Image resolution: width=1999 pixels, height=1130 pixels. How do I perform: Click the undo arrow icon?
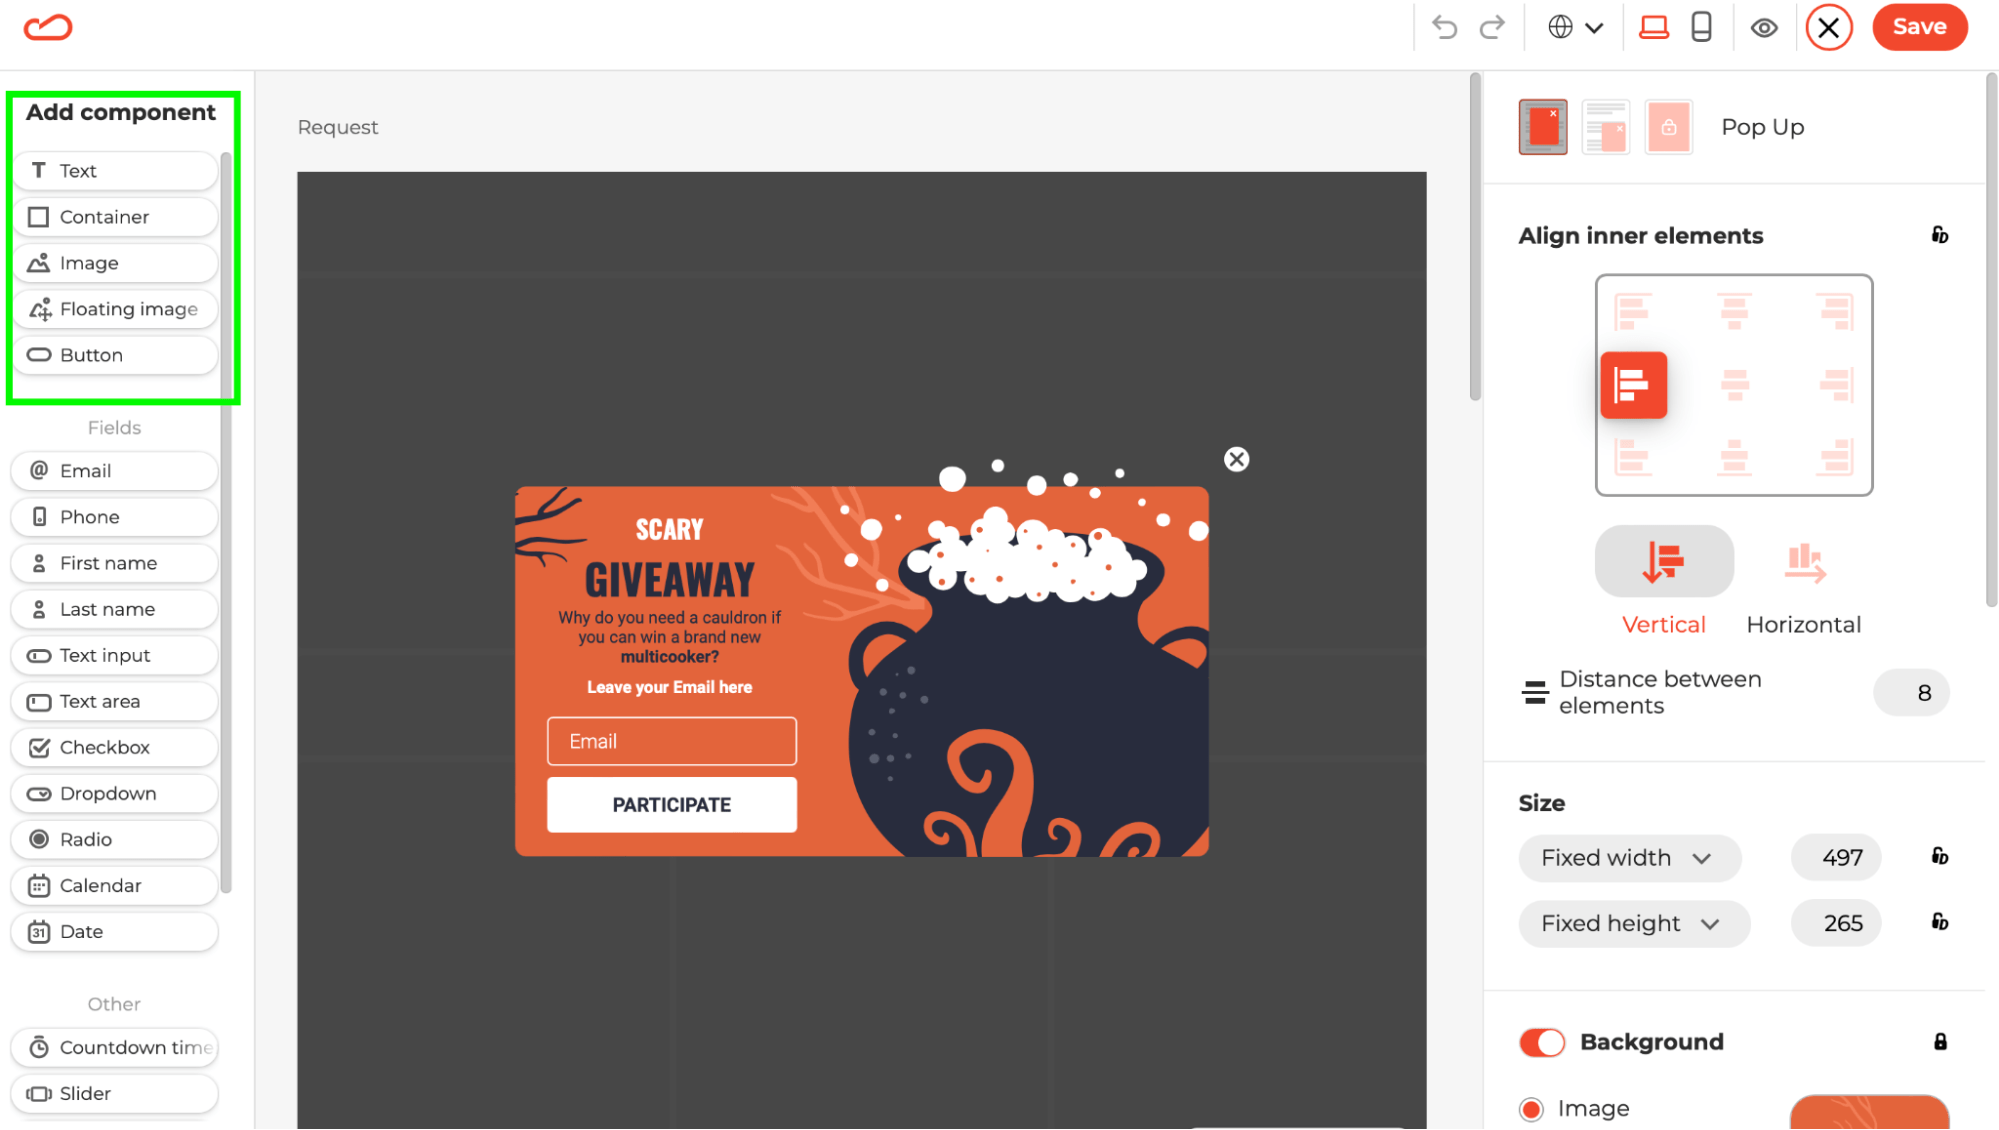tap(1444, 27)
